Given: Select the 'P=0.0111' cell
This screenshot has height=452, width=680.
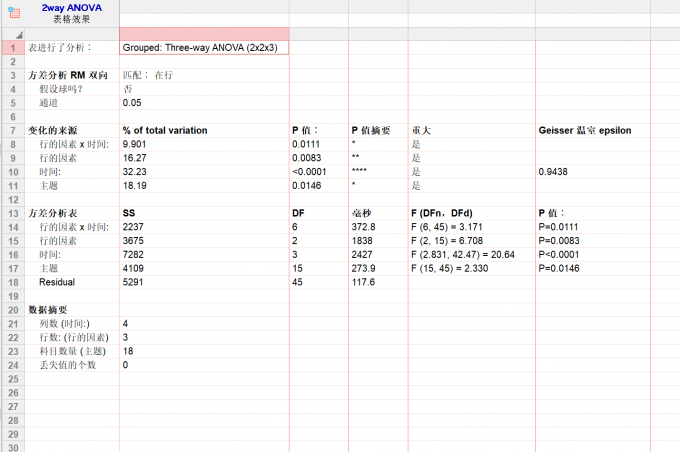Looking at the screenshot, I should tap(558, 227).
